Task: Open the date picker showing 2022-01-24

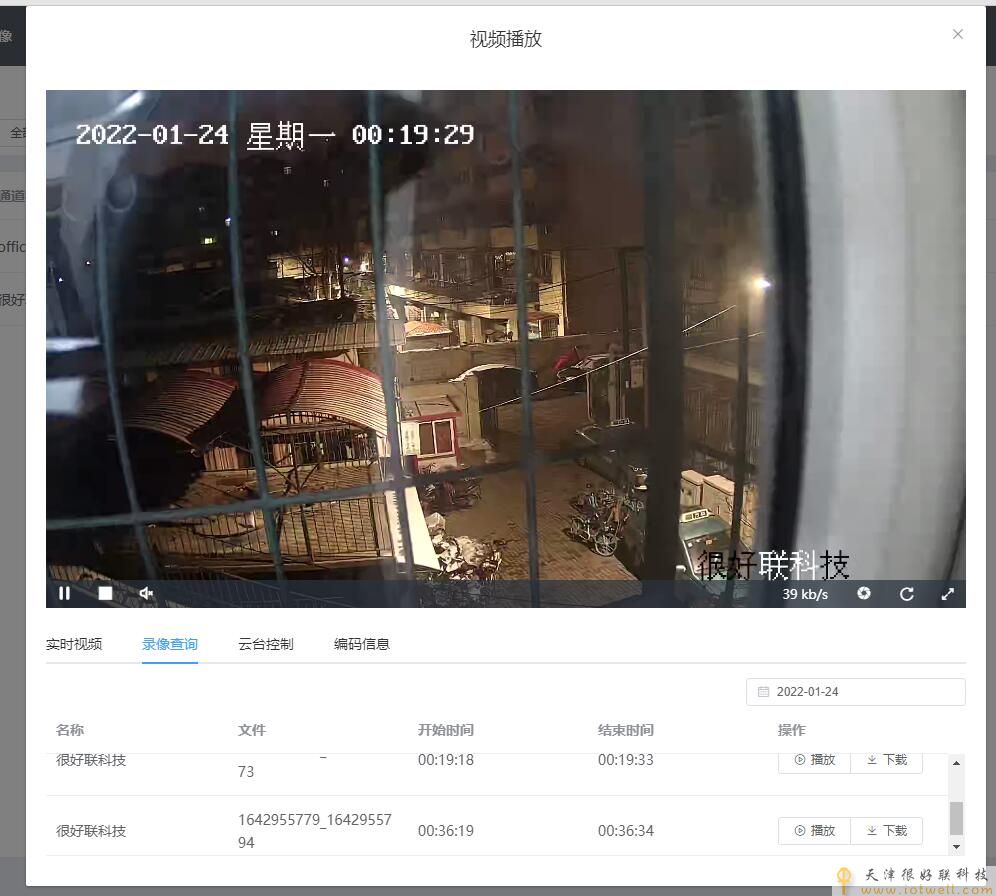Action: click(856, 692)
